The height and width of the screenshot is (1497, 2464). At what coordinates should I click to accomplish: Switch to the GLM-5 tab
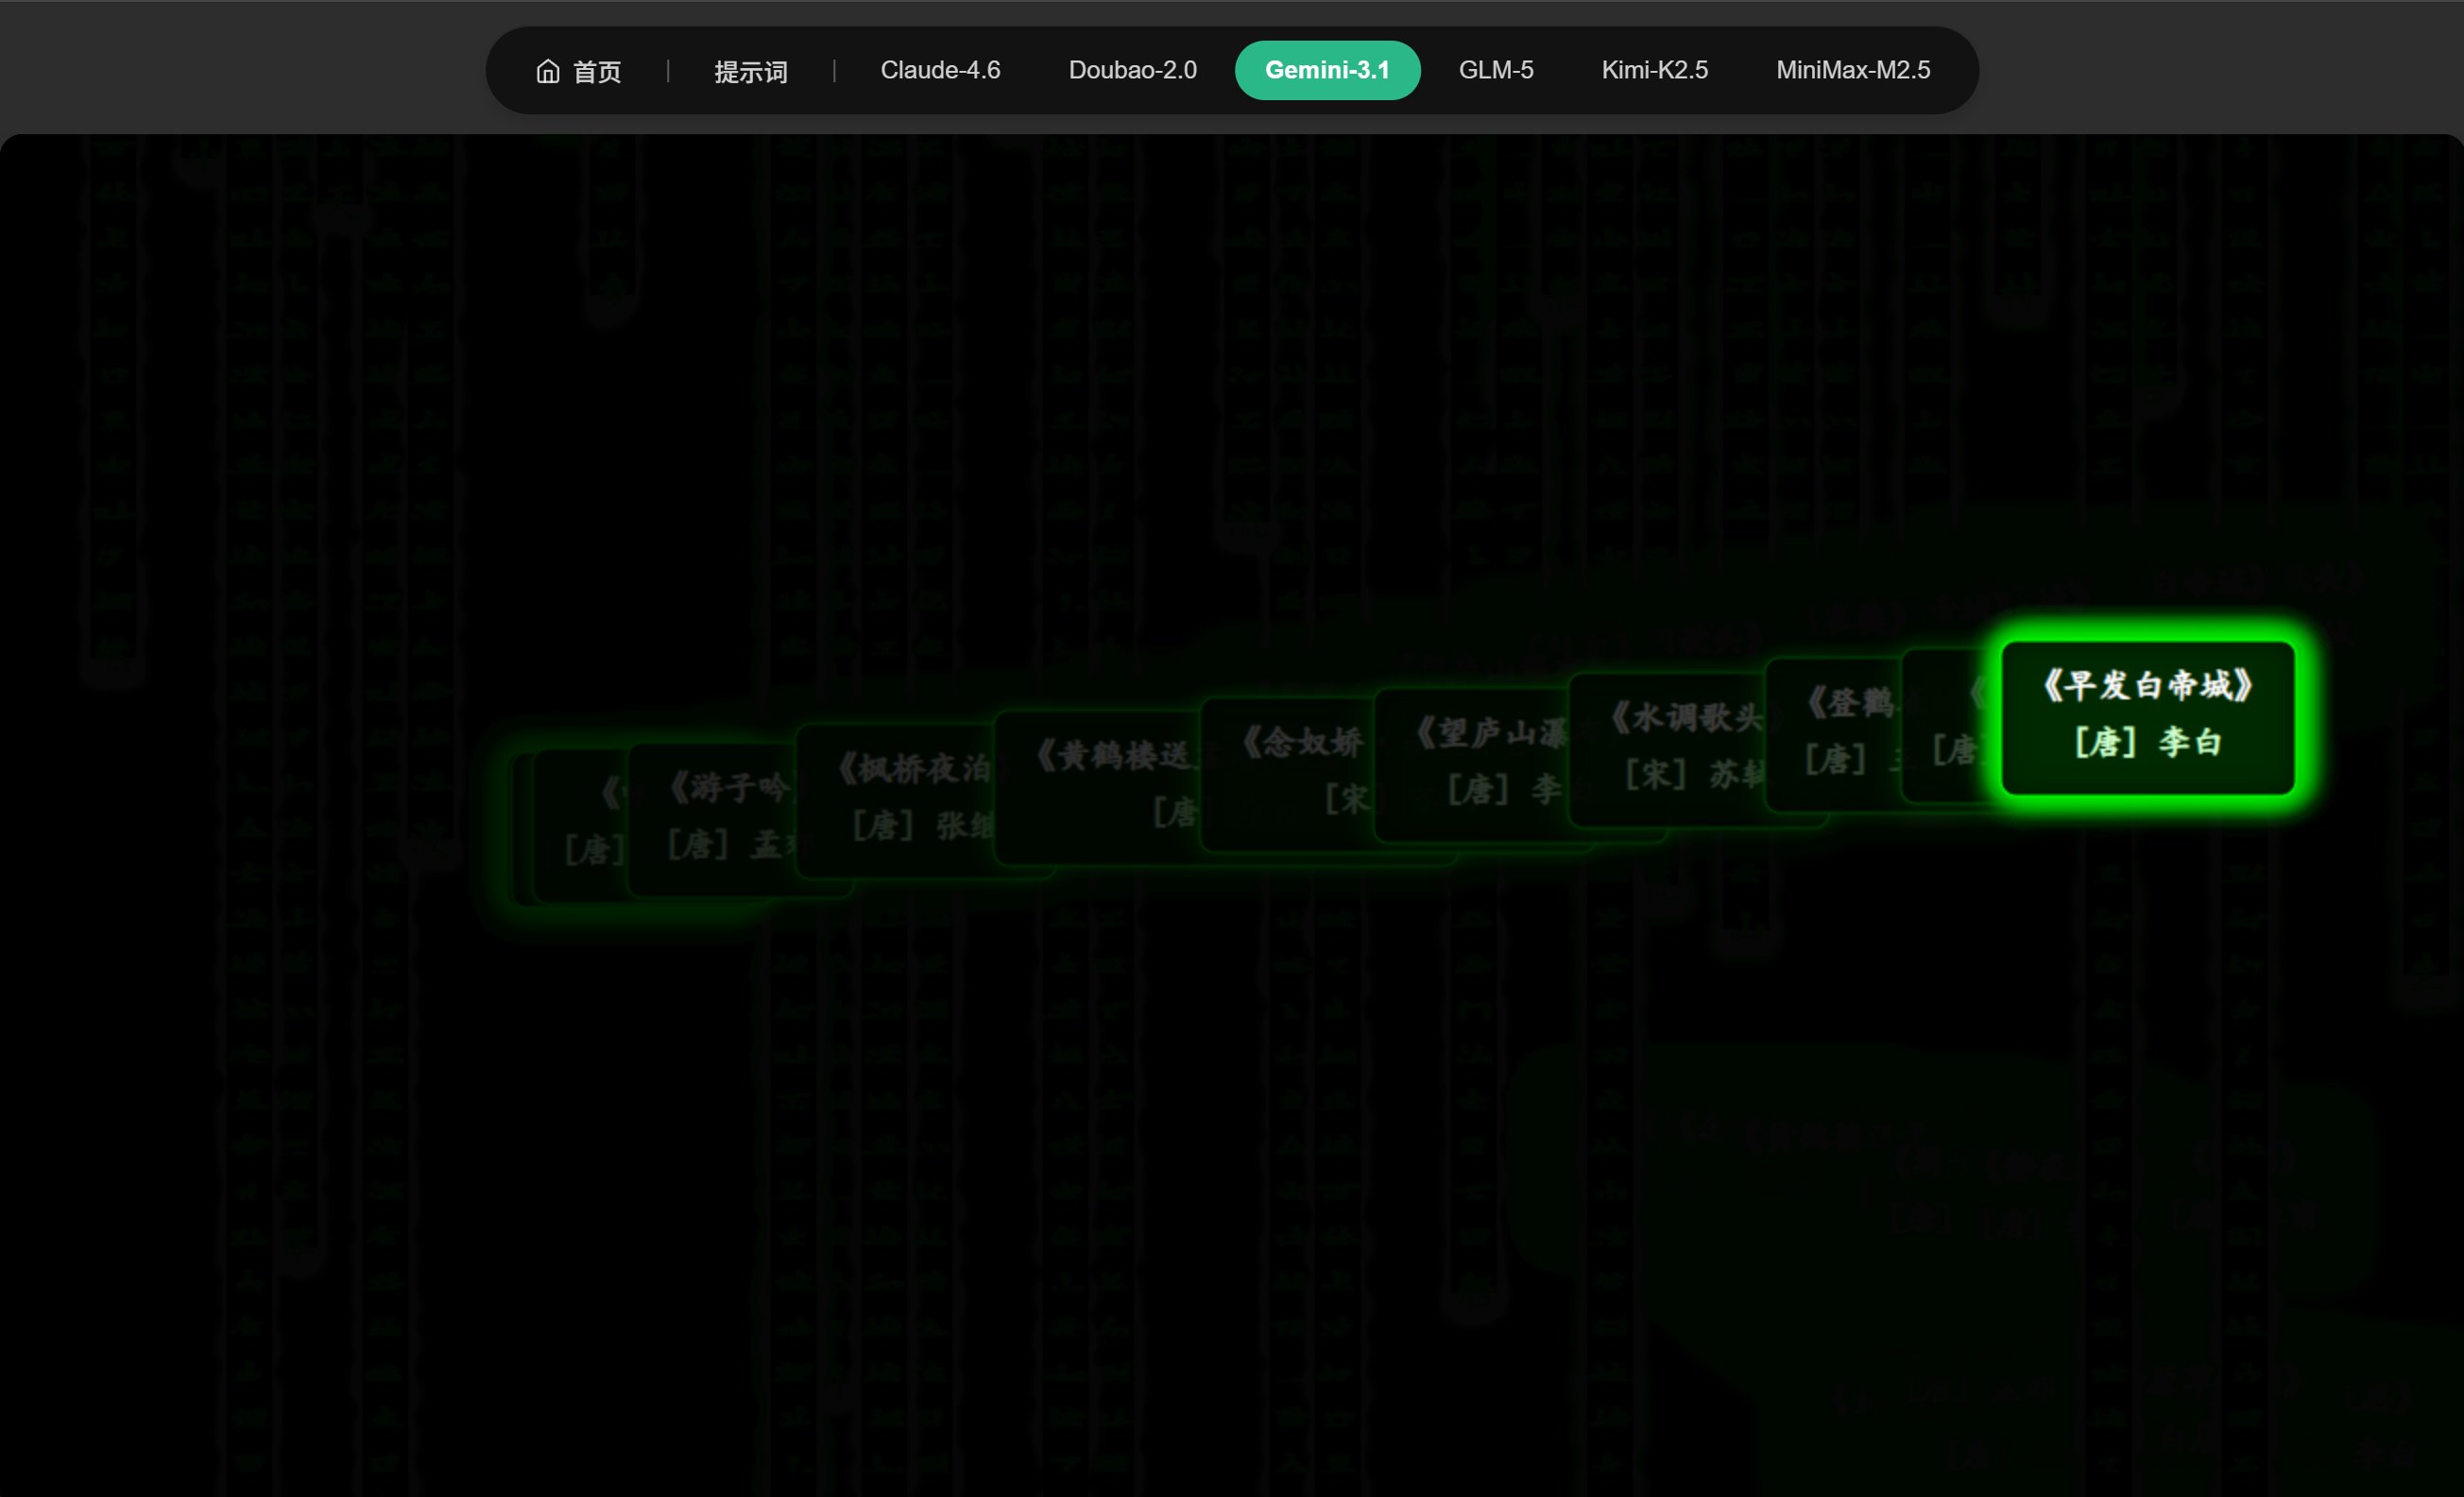click(x=1495, y=70)
